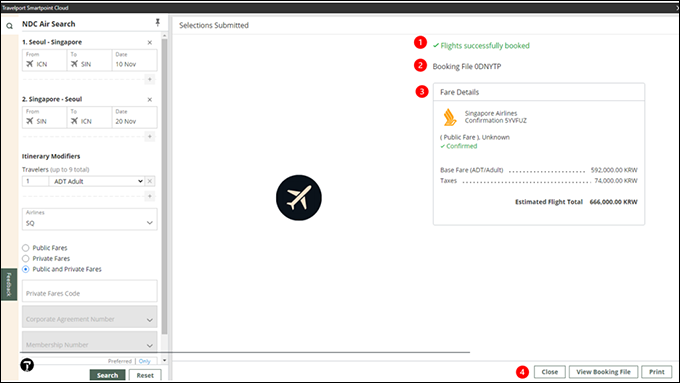Expand the Corporate Agreement Number dropdown
This screenshot has width=680, height=383.
[x=90, y=317]
